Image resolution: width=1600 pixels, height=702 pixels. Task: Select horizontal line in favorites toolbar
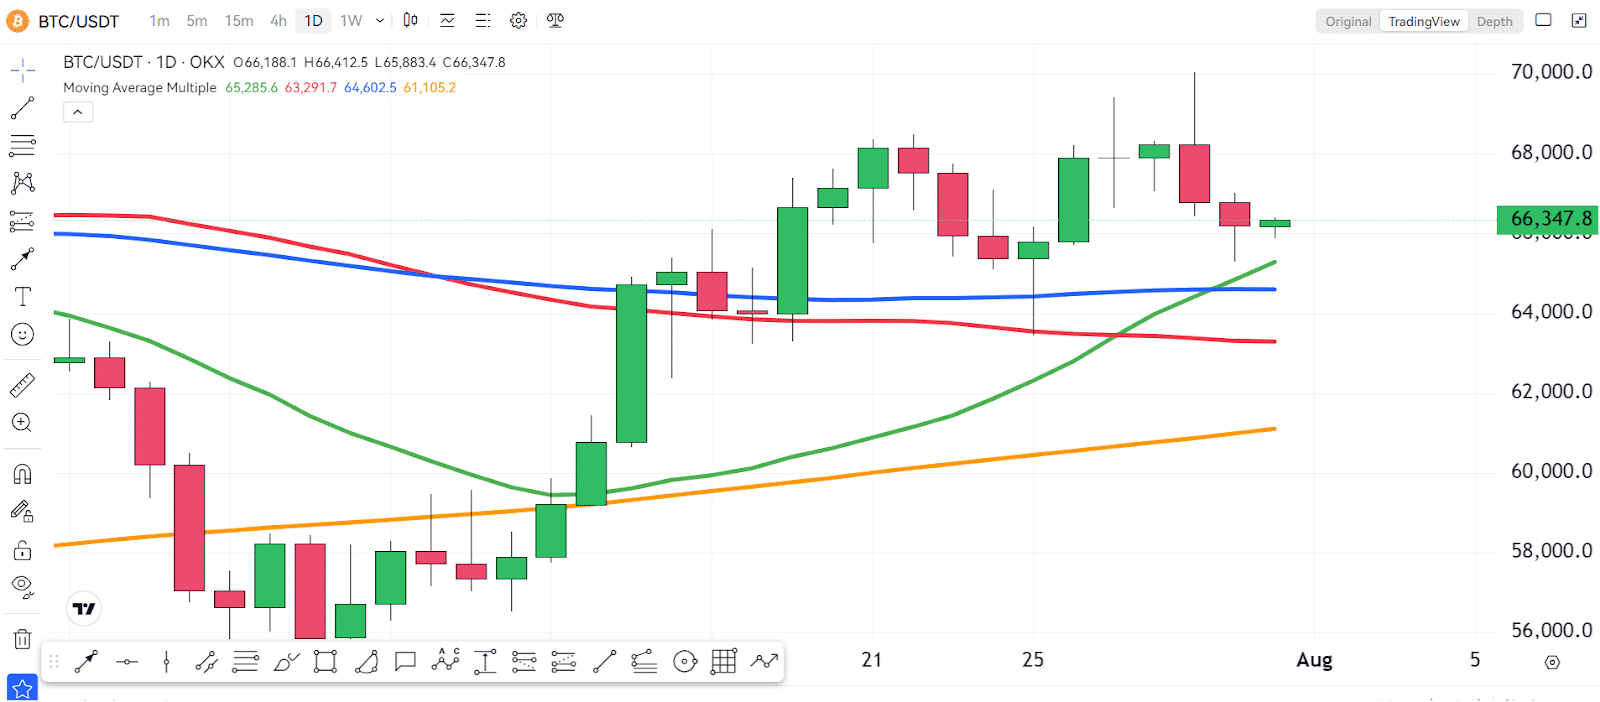click(x=127, y=661)
